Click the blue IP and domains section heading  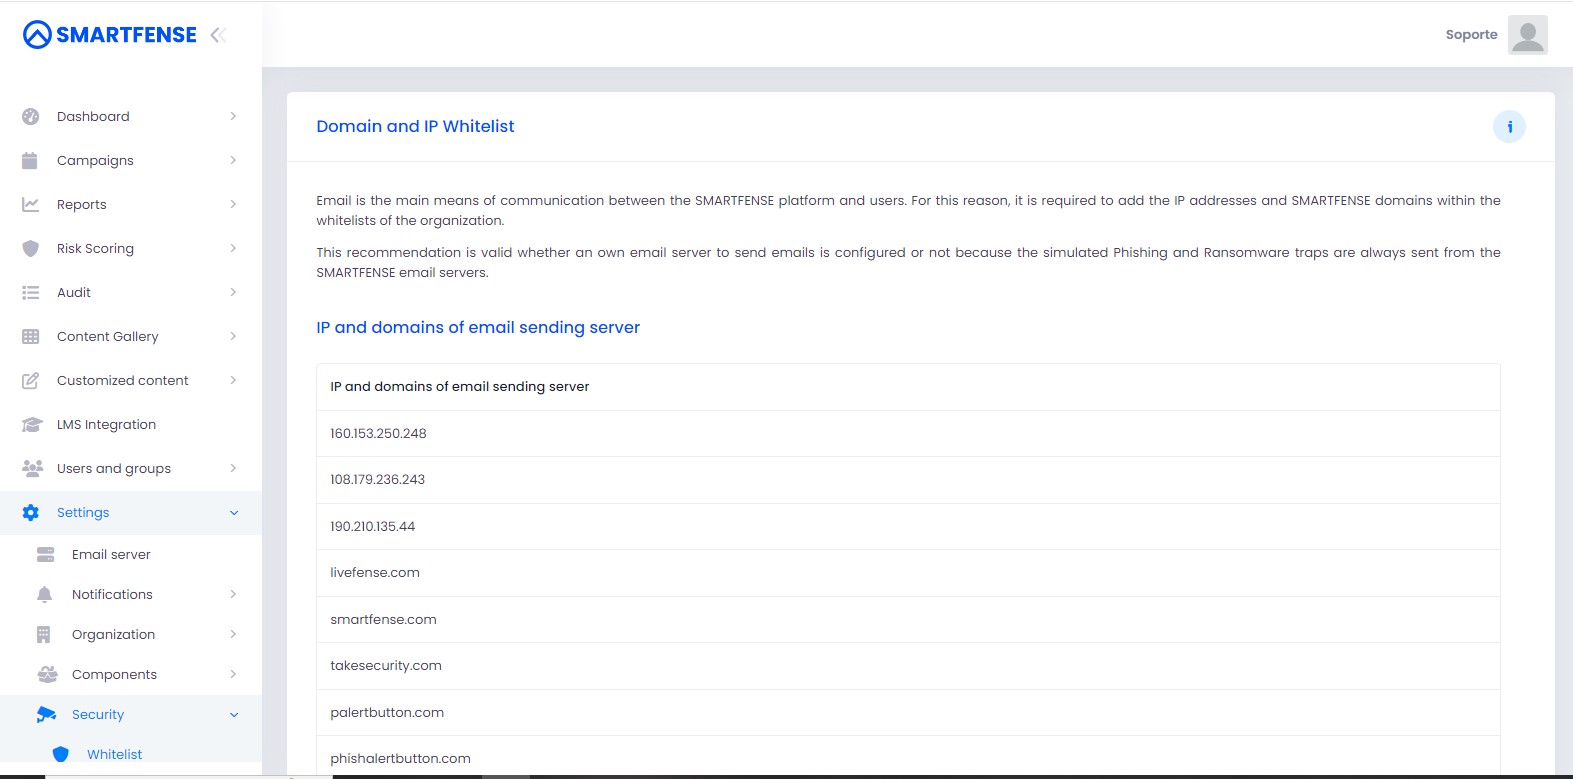(478, 328)
